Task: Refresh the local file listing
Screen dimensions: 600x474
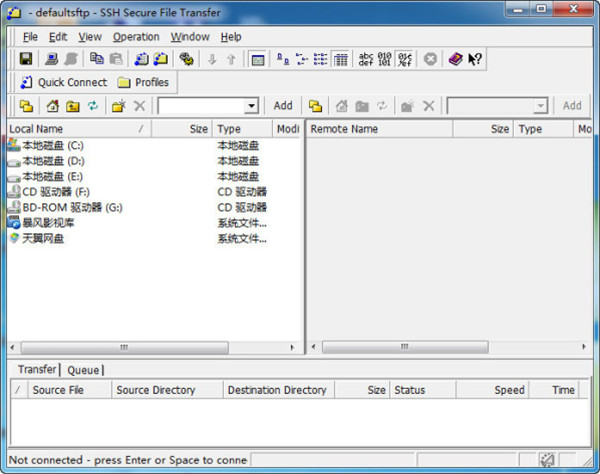Action: [93, 106]
